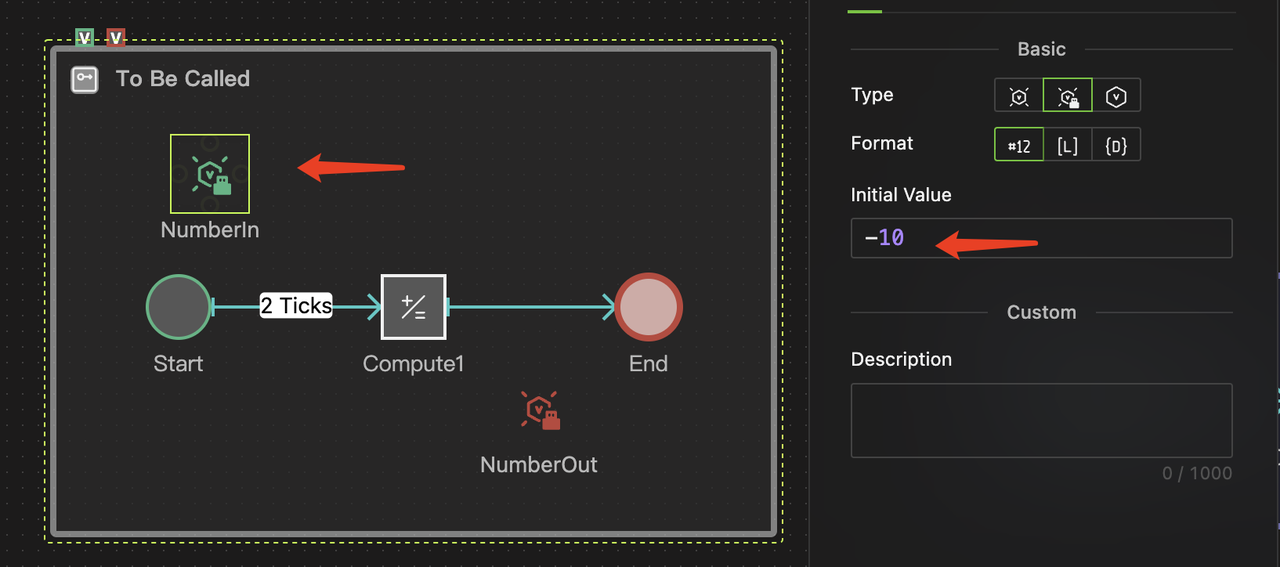Click the To Be Called group title

point(183,79)
